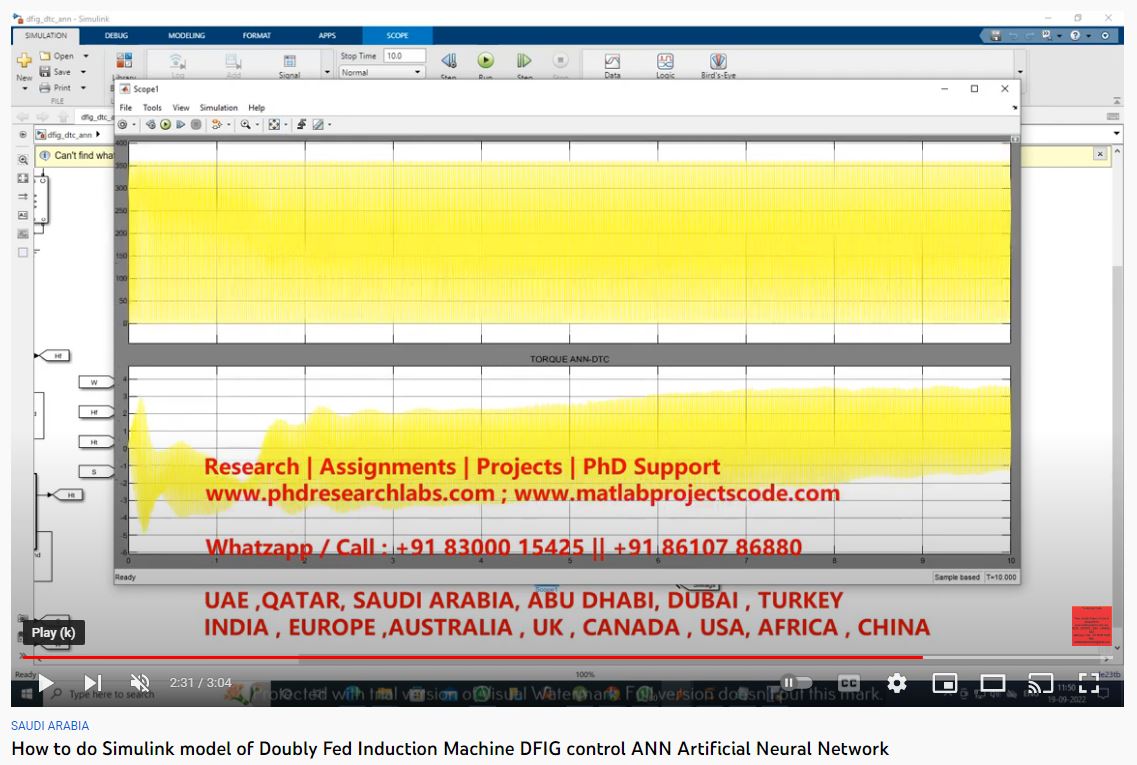Image resolution: width=1137 pixels, height=765 pixels.
Task: Switch to the MODELING ribbon tab
Action: 186,35
